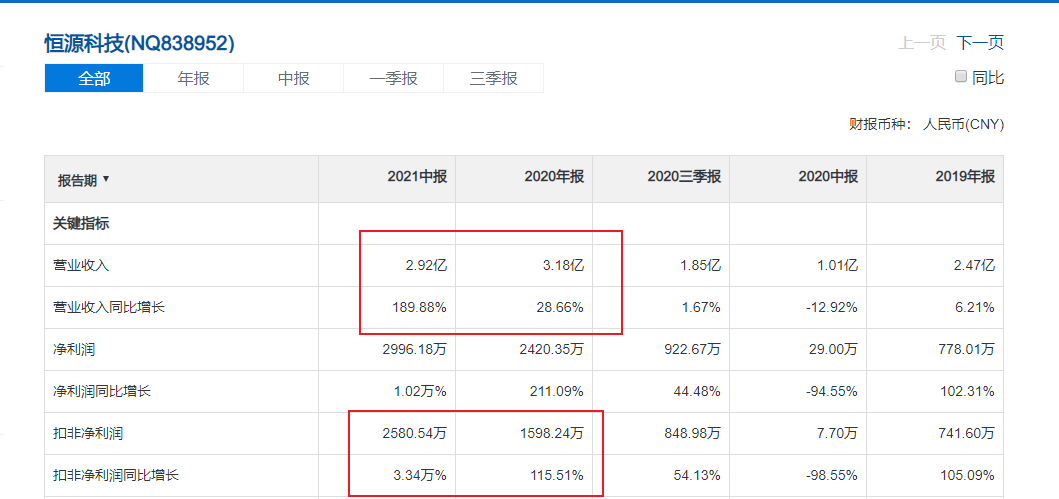This screenshot has width=1059, height=499.
Task: Click the 净利润同比增长 row label
Action: click(x=102, y=391)
